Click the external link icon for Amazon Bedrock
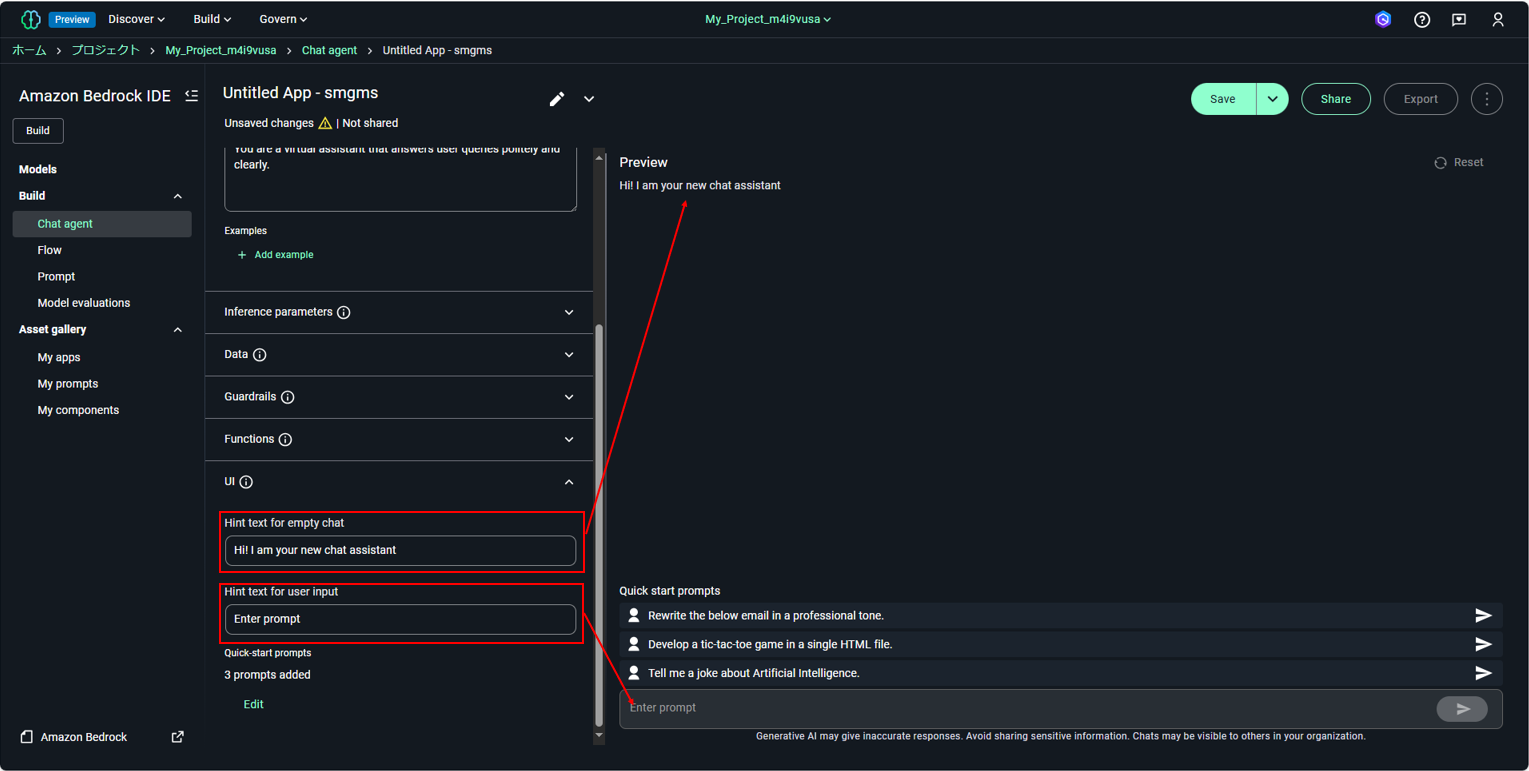This screenshot has width=1529, height=771. coord(177,737)
